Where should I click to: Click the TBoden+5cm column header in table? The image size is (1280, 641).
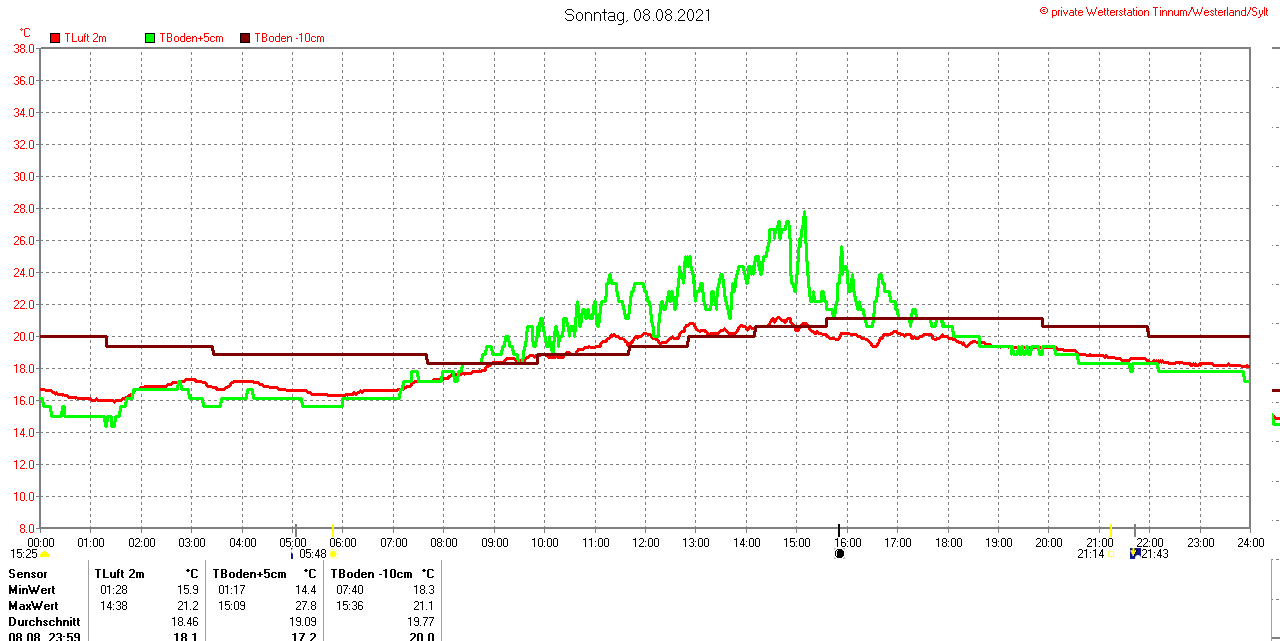coord(249,574)
